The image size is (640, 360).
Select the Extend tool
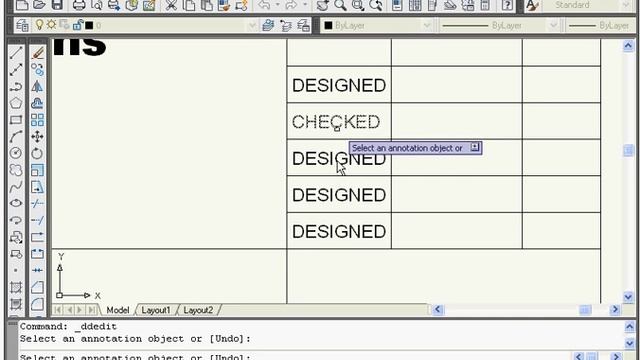(x=37, y=220)
